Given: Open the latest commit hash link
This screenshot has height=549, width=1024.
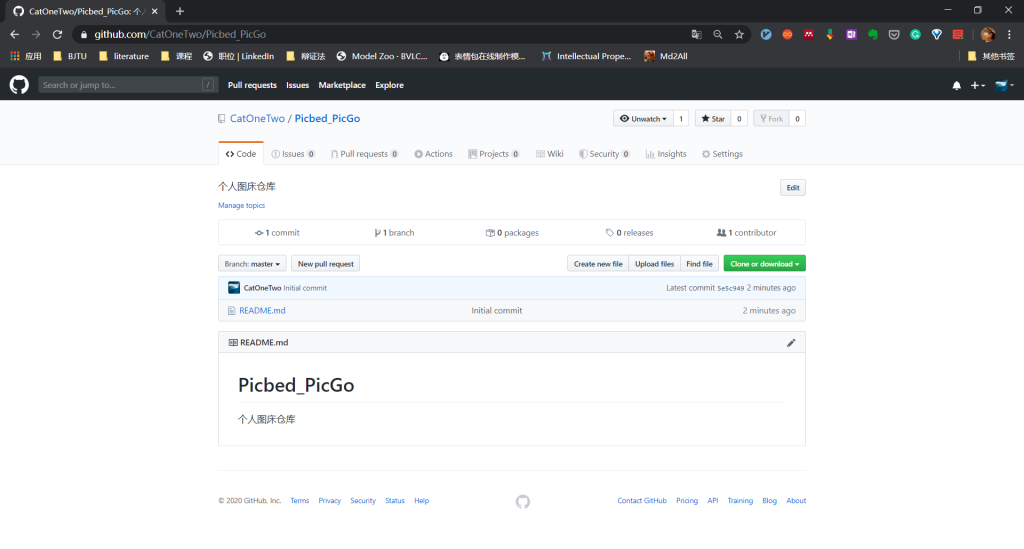Looking at the screenshot, I should 731,288.
